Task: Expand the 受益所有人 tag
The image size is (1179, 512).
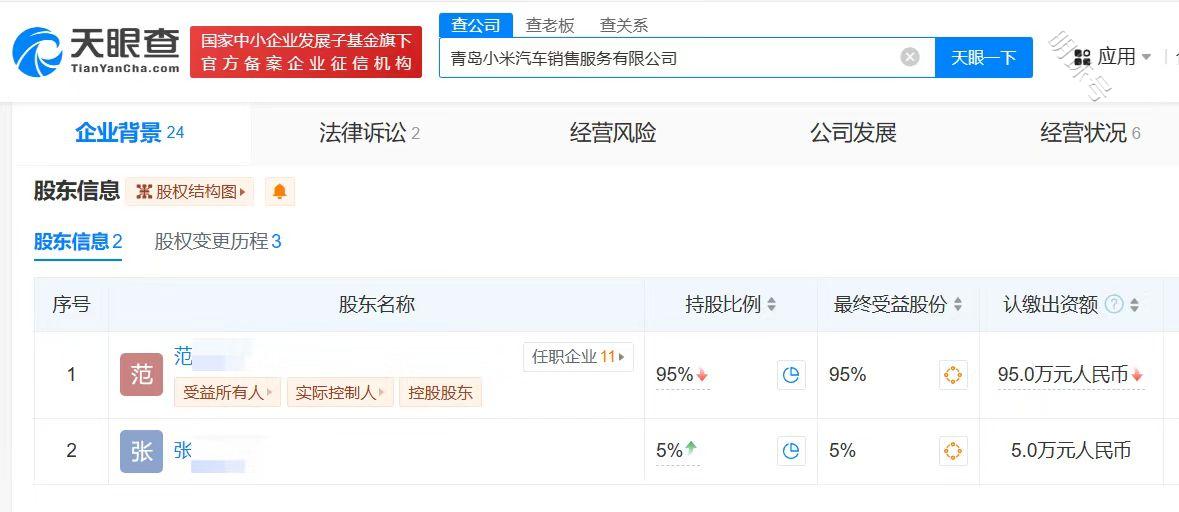Action: [227, 392]
